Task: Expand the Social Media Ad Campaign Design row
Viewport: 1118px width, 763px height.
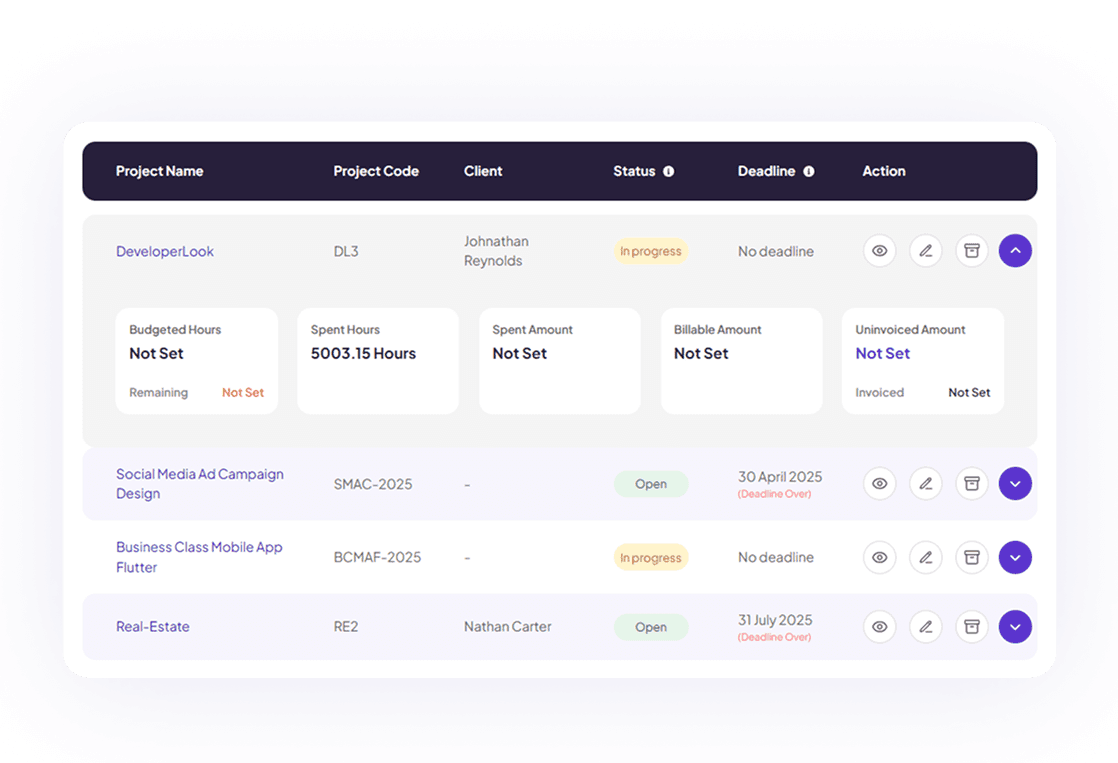Action: click(x=1015, y=484)
